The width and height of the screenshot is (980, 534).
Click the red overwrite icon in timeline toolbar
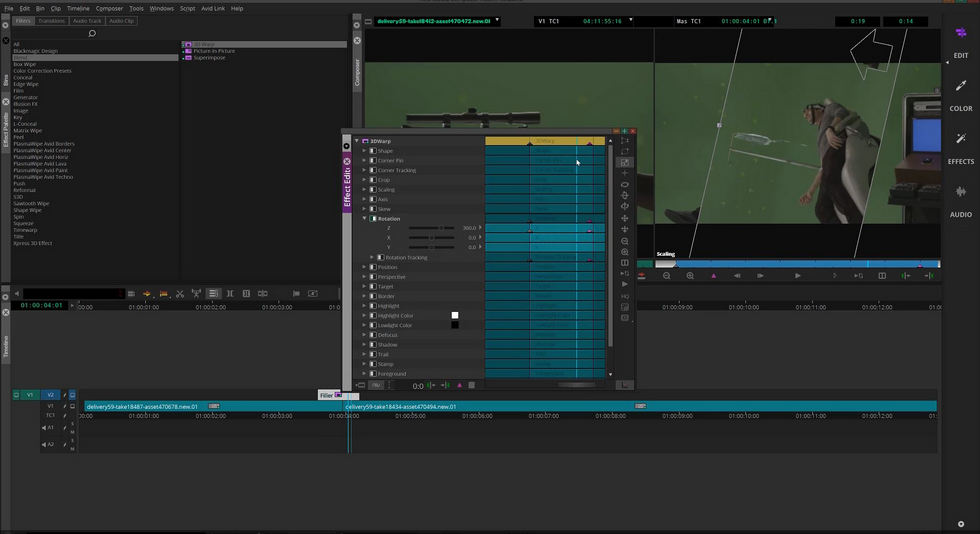[163, 293]
